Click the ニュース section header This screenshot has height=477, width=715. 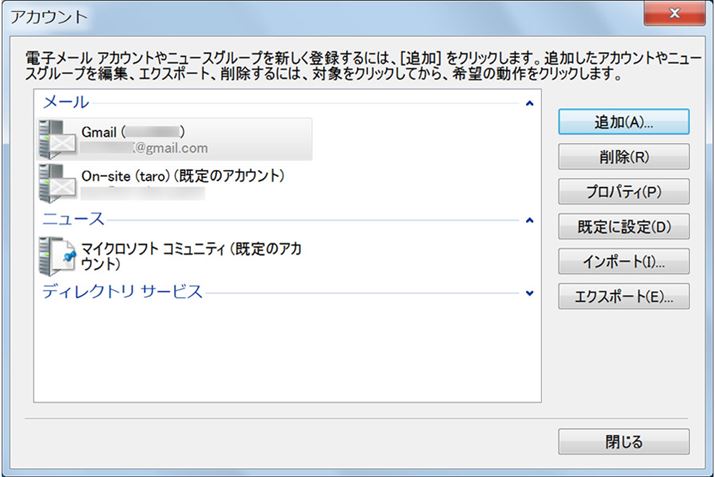[73, 219]
